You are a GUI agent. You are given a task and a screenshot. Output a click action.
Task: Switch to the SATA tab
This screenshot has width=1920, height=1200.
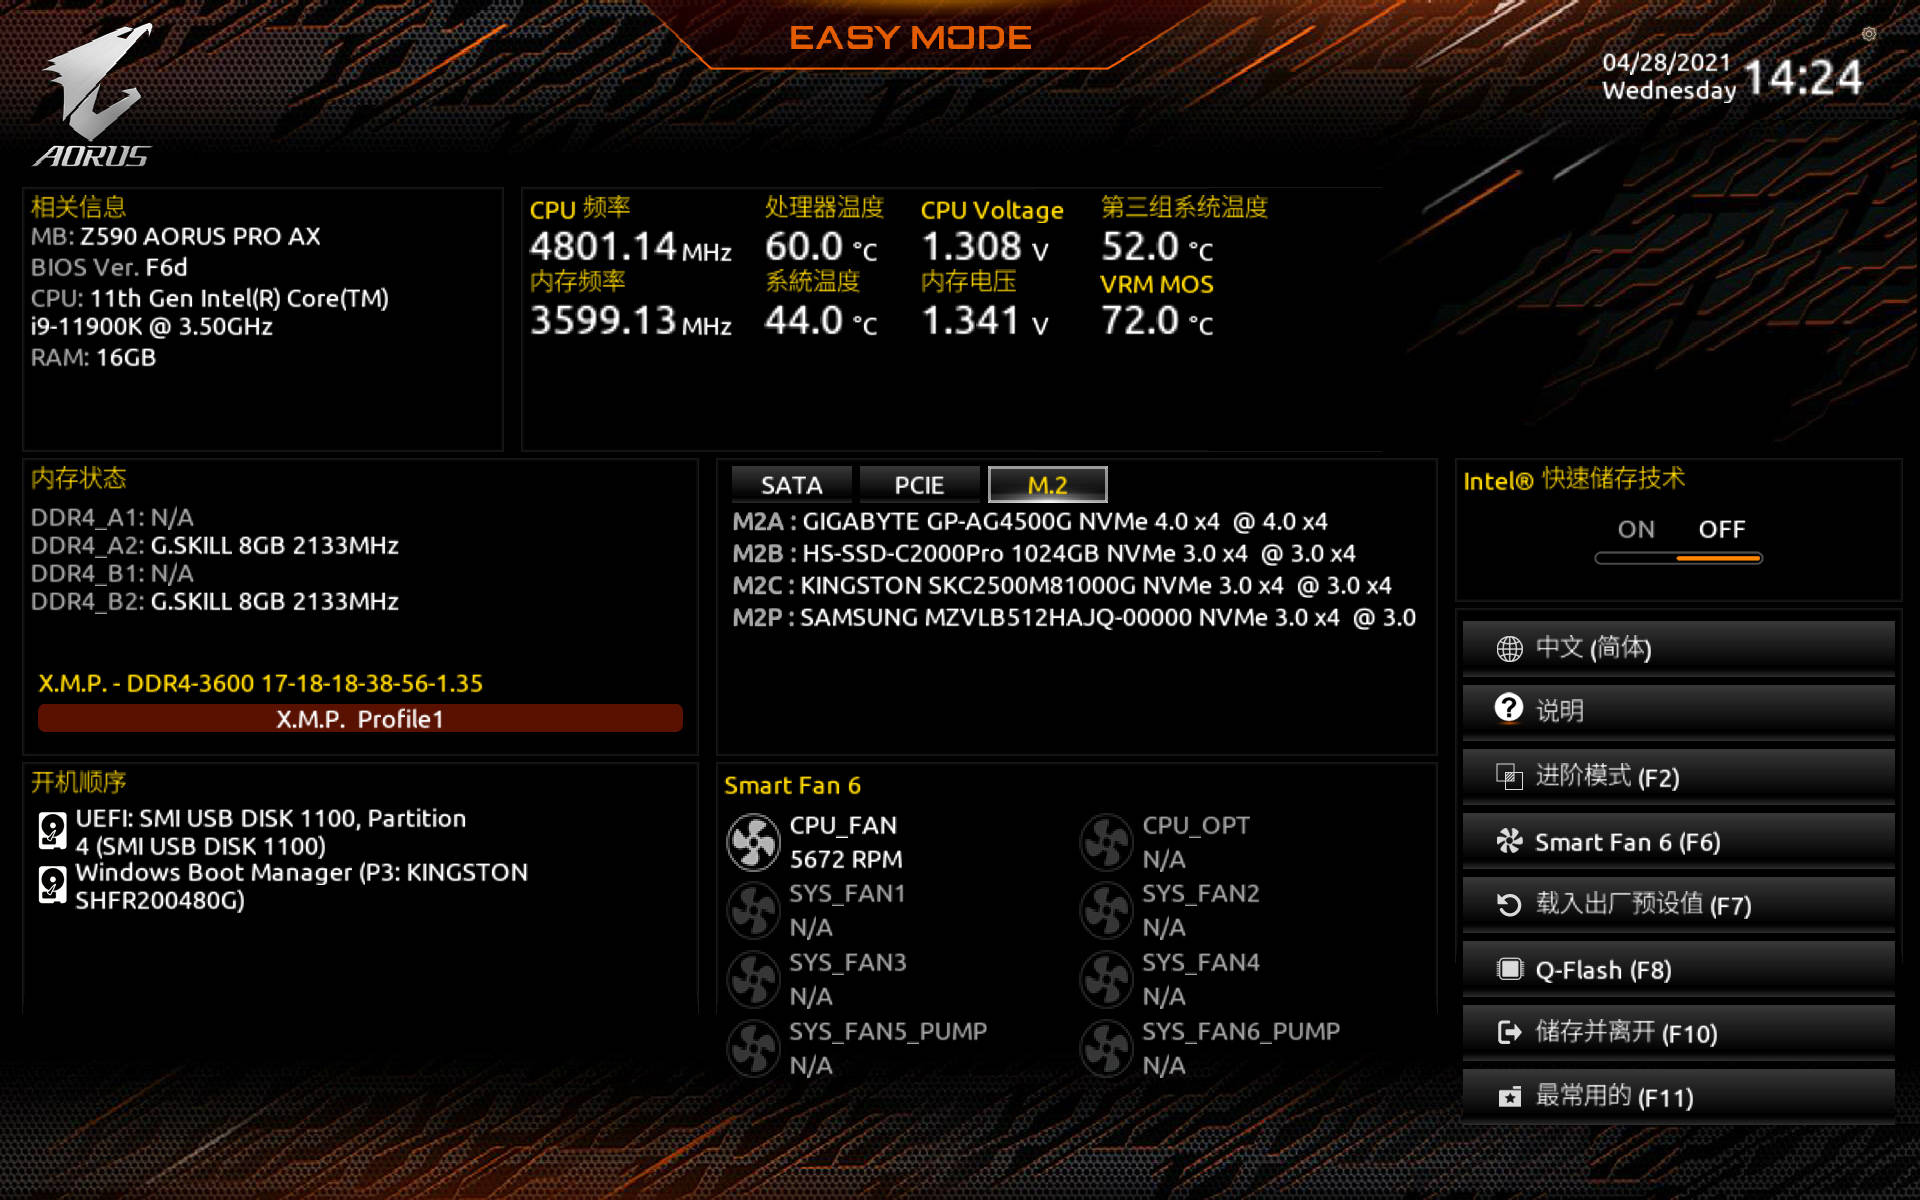click(791, 485)
